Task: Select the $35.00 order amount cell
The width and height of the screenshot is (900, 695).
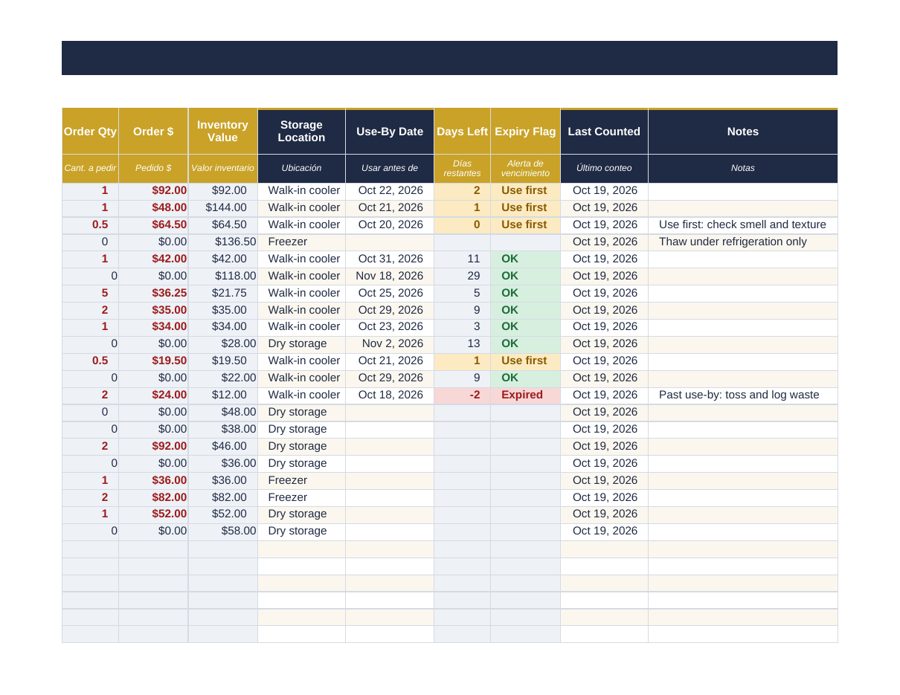Action: (x=153, y=310)
